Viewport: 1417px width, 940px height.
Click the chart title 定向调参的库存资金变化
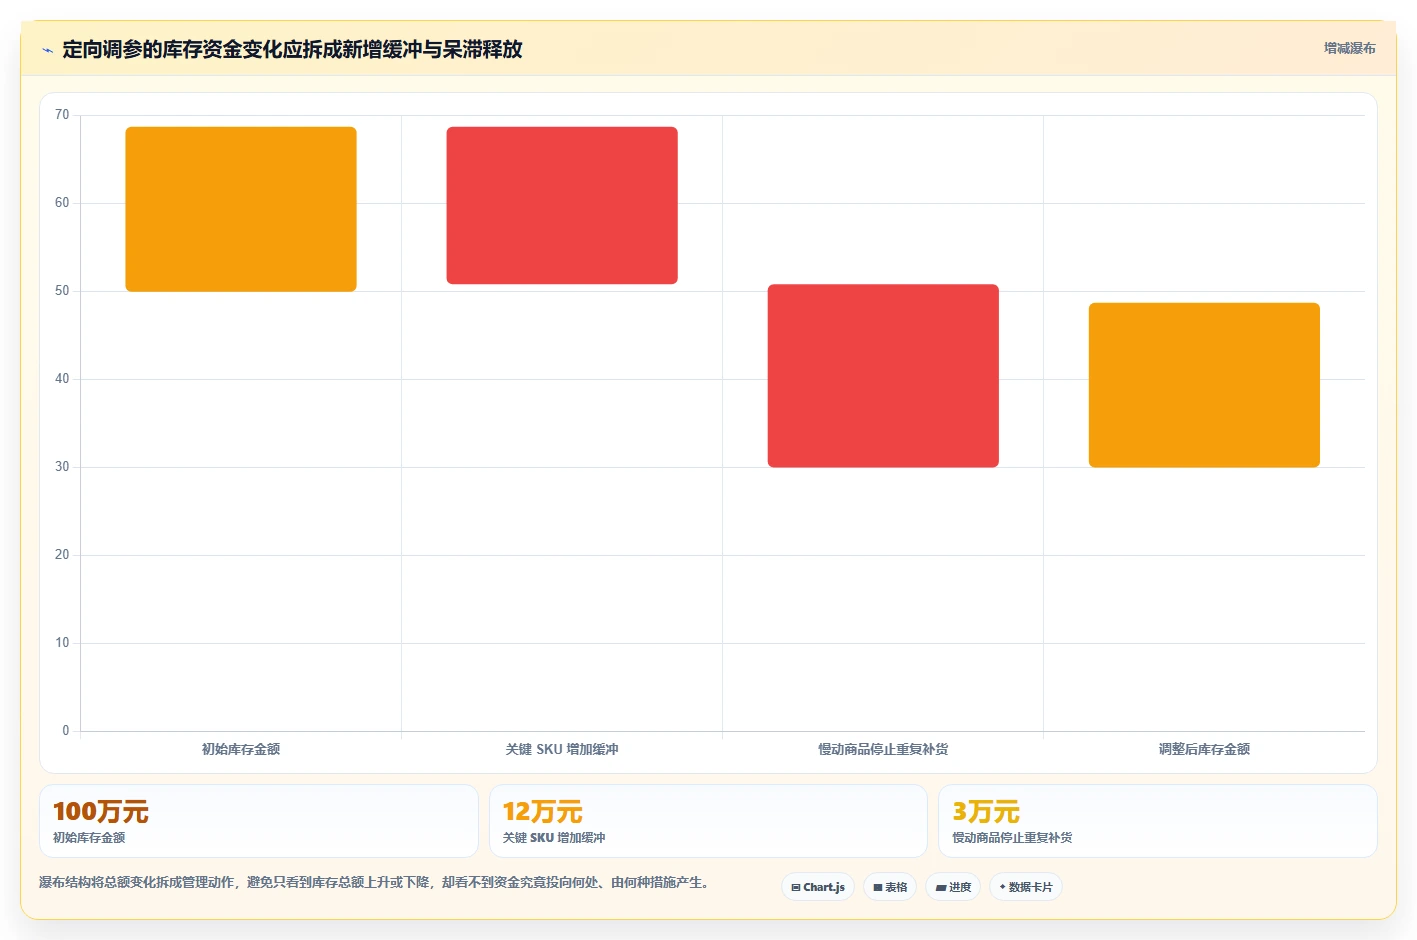pos(292,49)
